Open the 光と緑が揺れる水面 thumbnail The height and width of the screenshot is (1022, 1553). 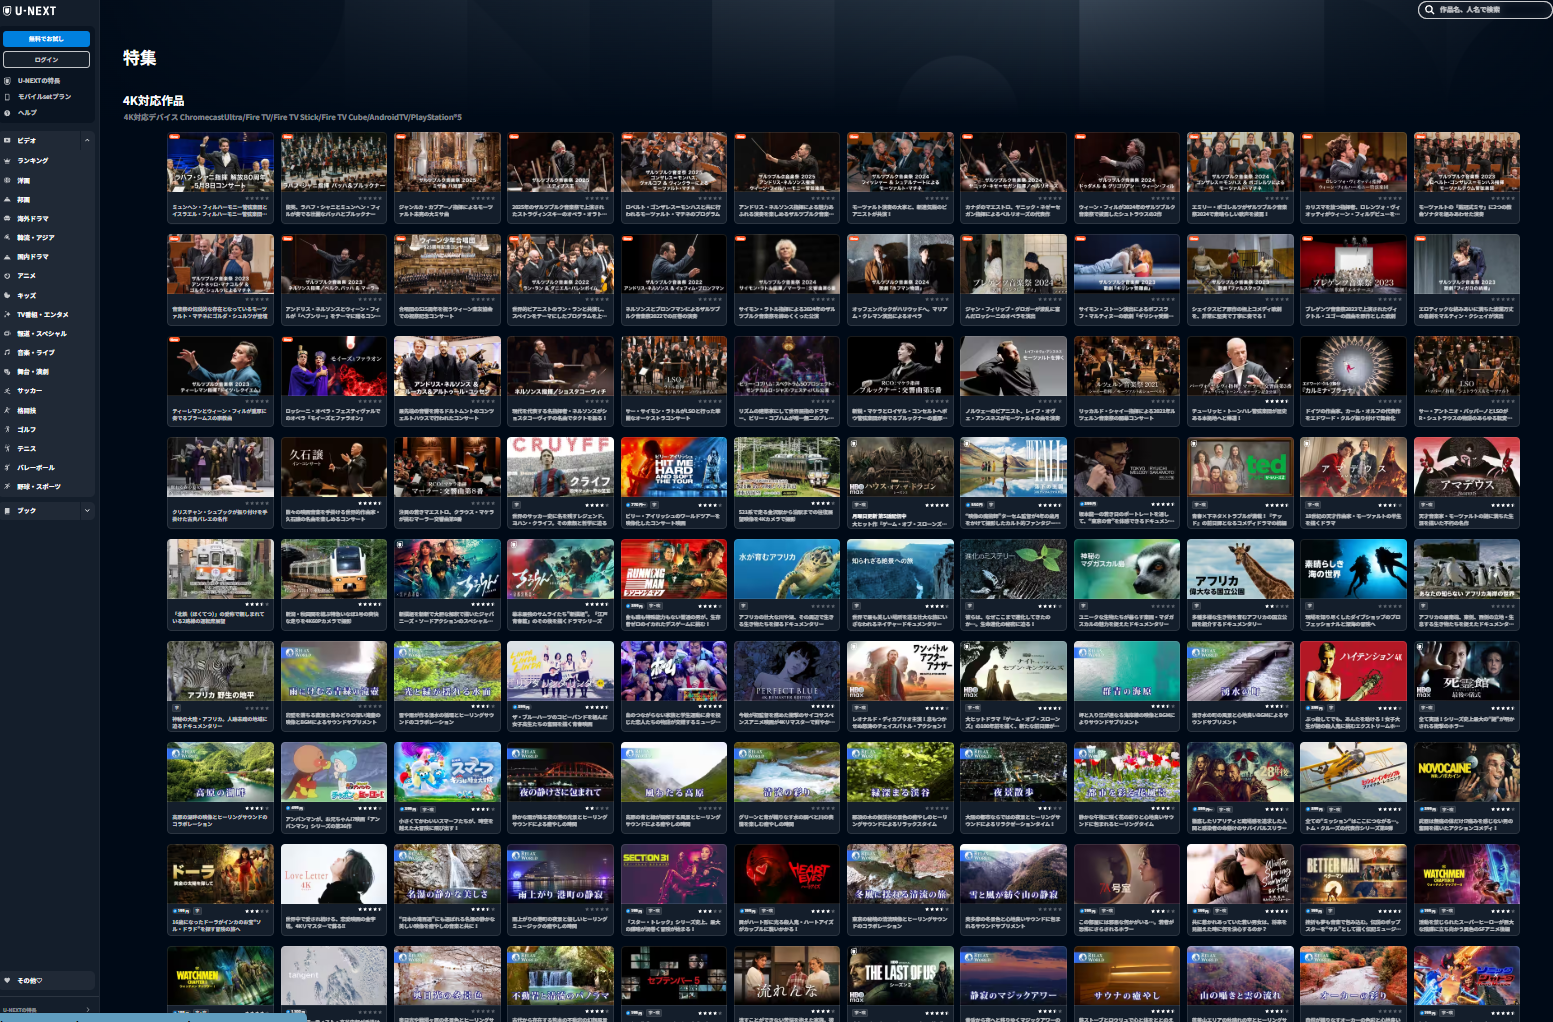[447, 671]
